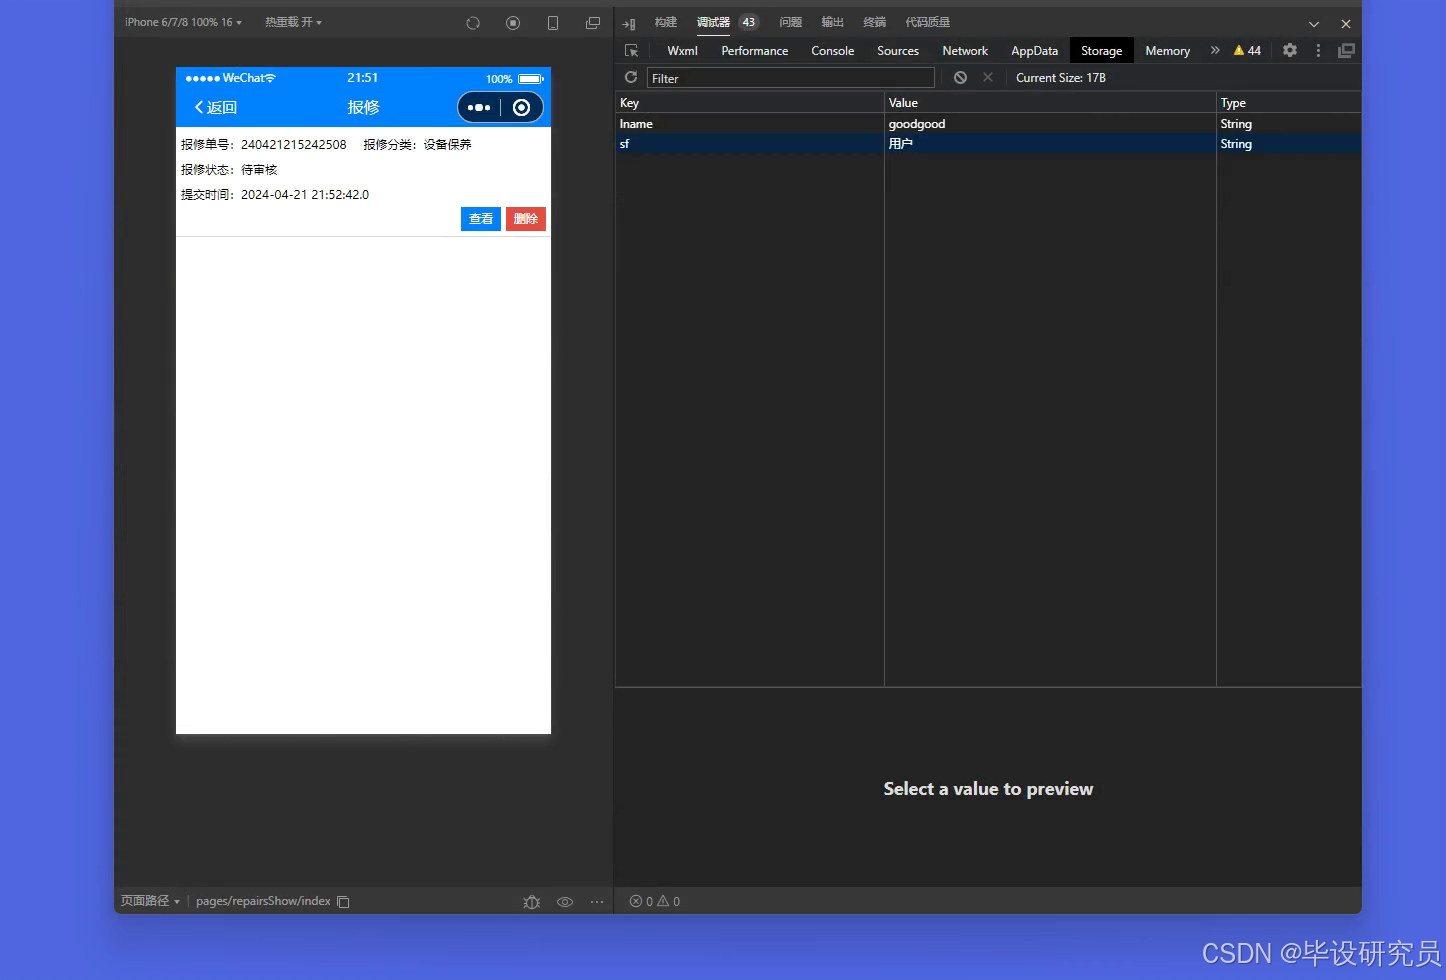Toggle the eye preview icon in status bar
1446x980 pixels.
coord(565,902)
